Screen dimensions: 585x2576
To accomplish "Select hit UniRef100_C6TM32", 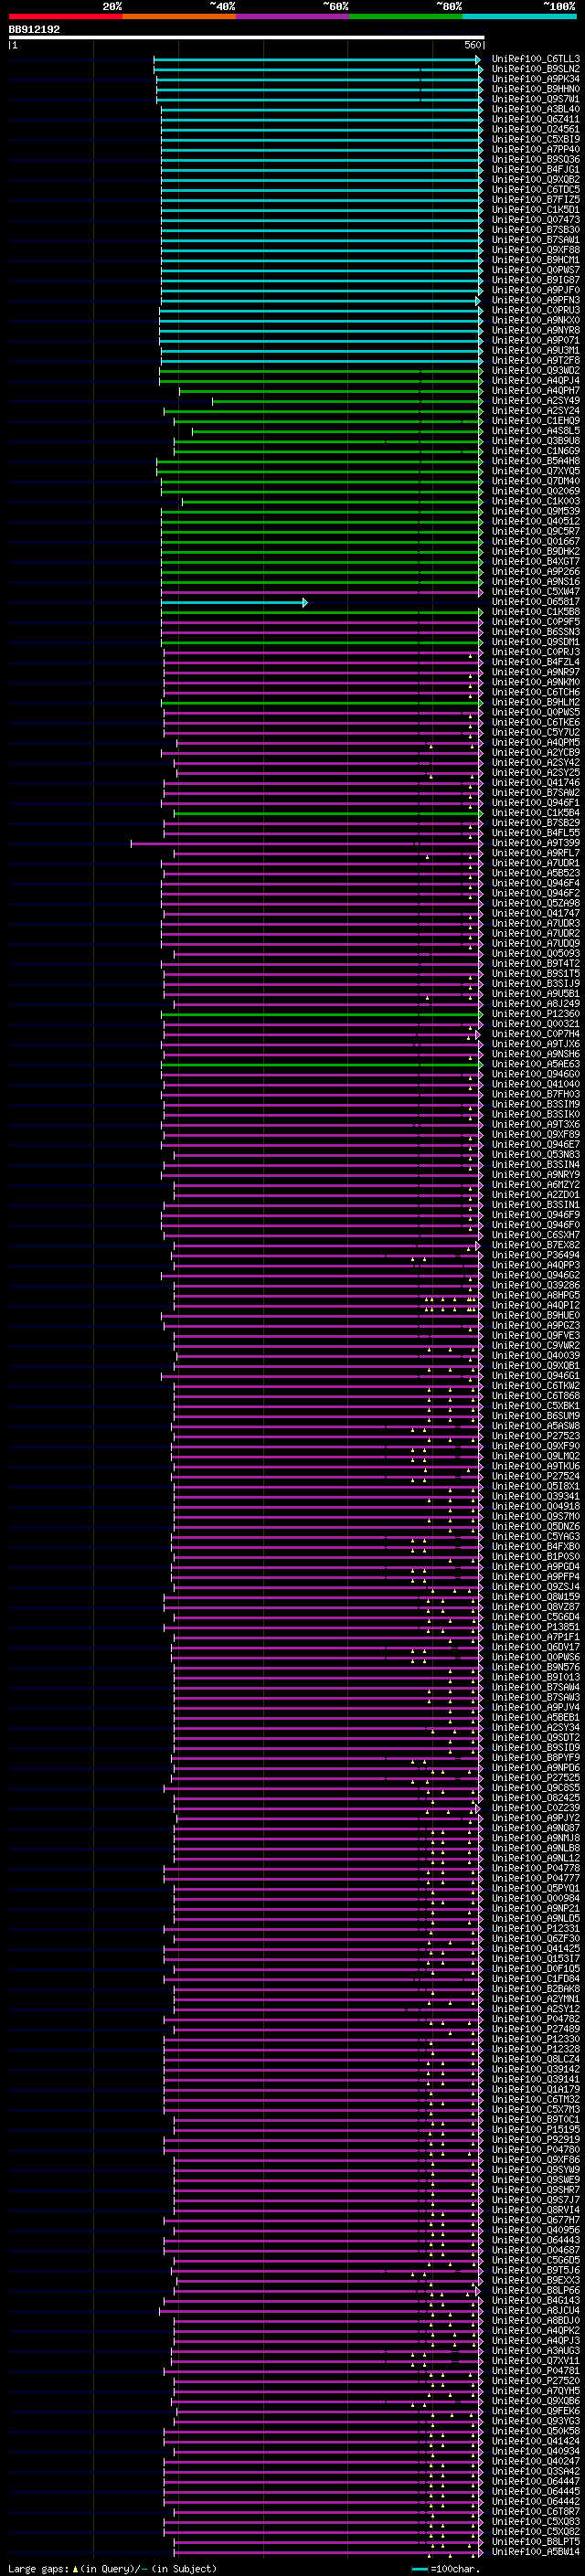I will 535,2099.
